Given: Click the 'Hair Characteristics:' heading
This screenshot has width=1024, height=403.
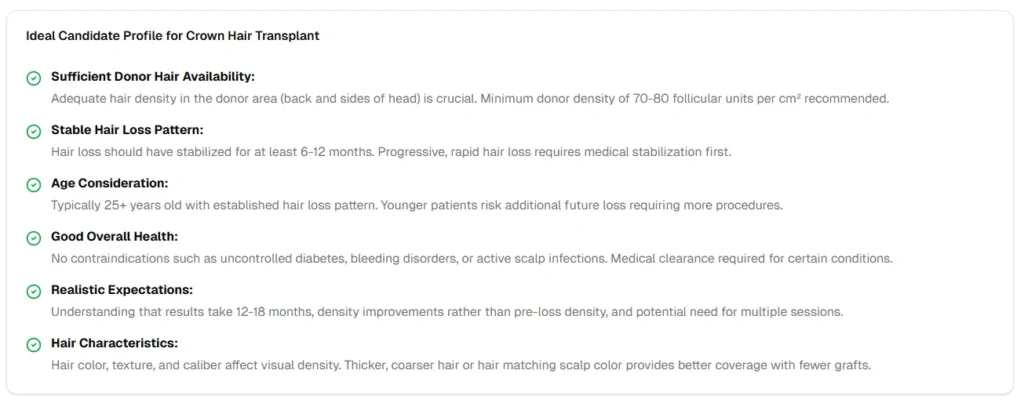Looking at the screenshot, I should (x=114, y=344).
